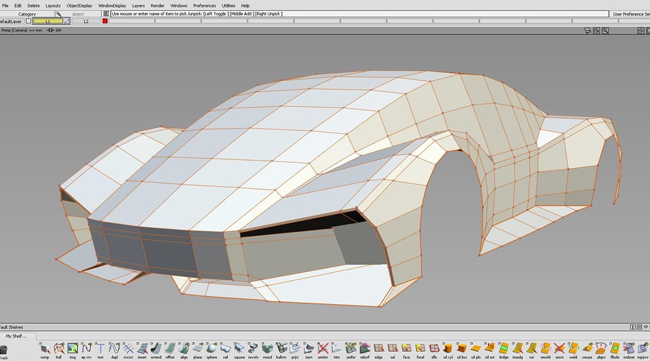Select the crvsct tool on the shelf
Viewport: 650px width, 361px height.
(x=128, y=351)
